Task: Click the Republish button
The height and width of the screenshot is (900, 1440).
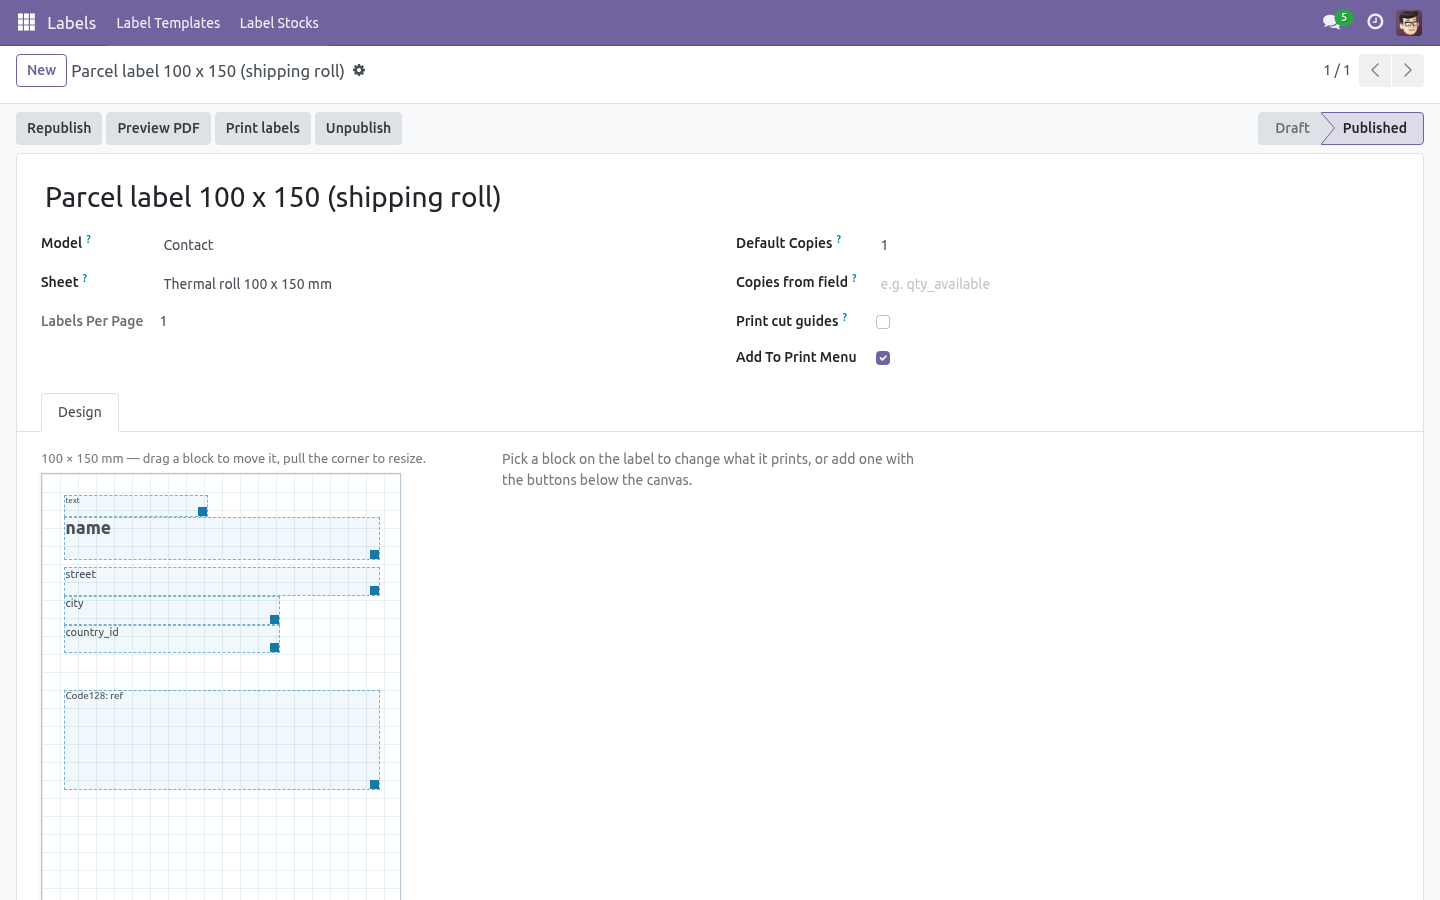Action: (x=59, y=128)
